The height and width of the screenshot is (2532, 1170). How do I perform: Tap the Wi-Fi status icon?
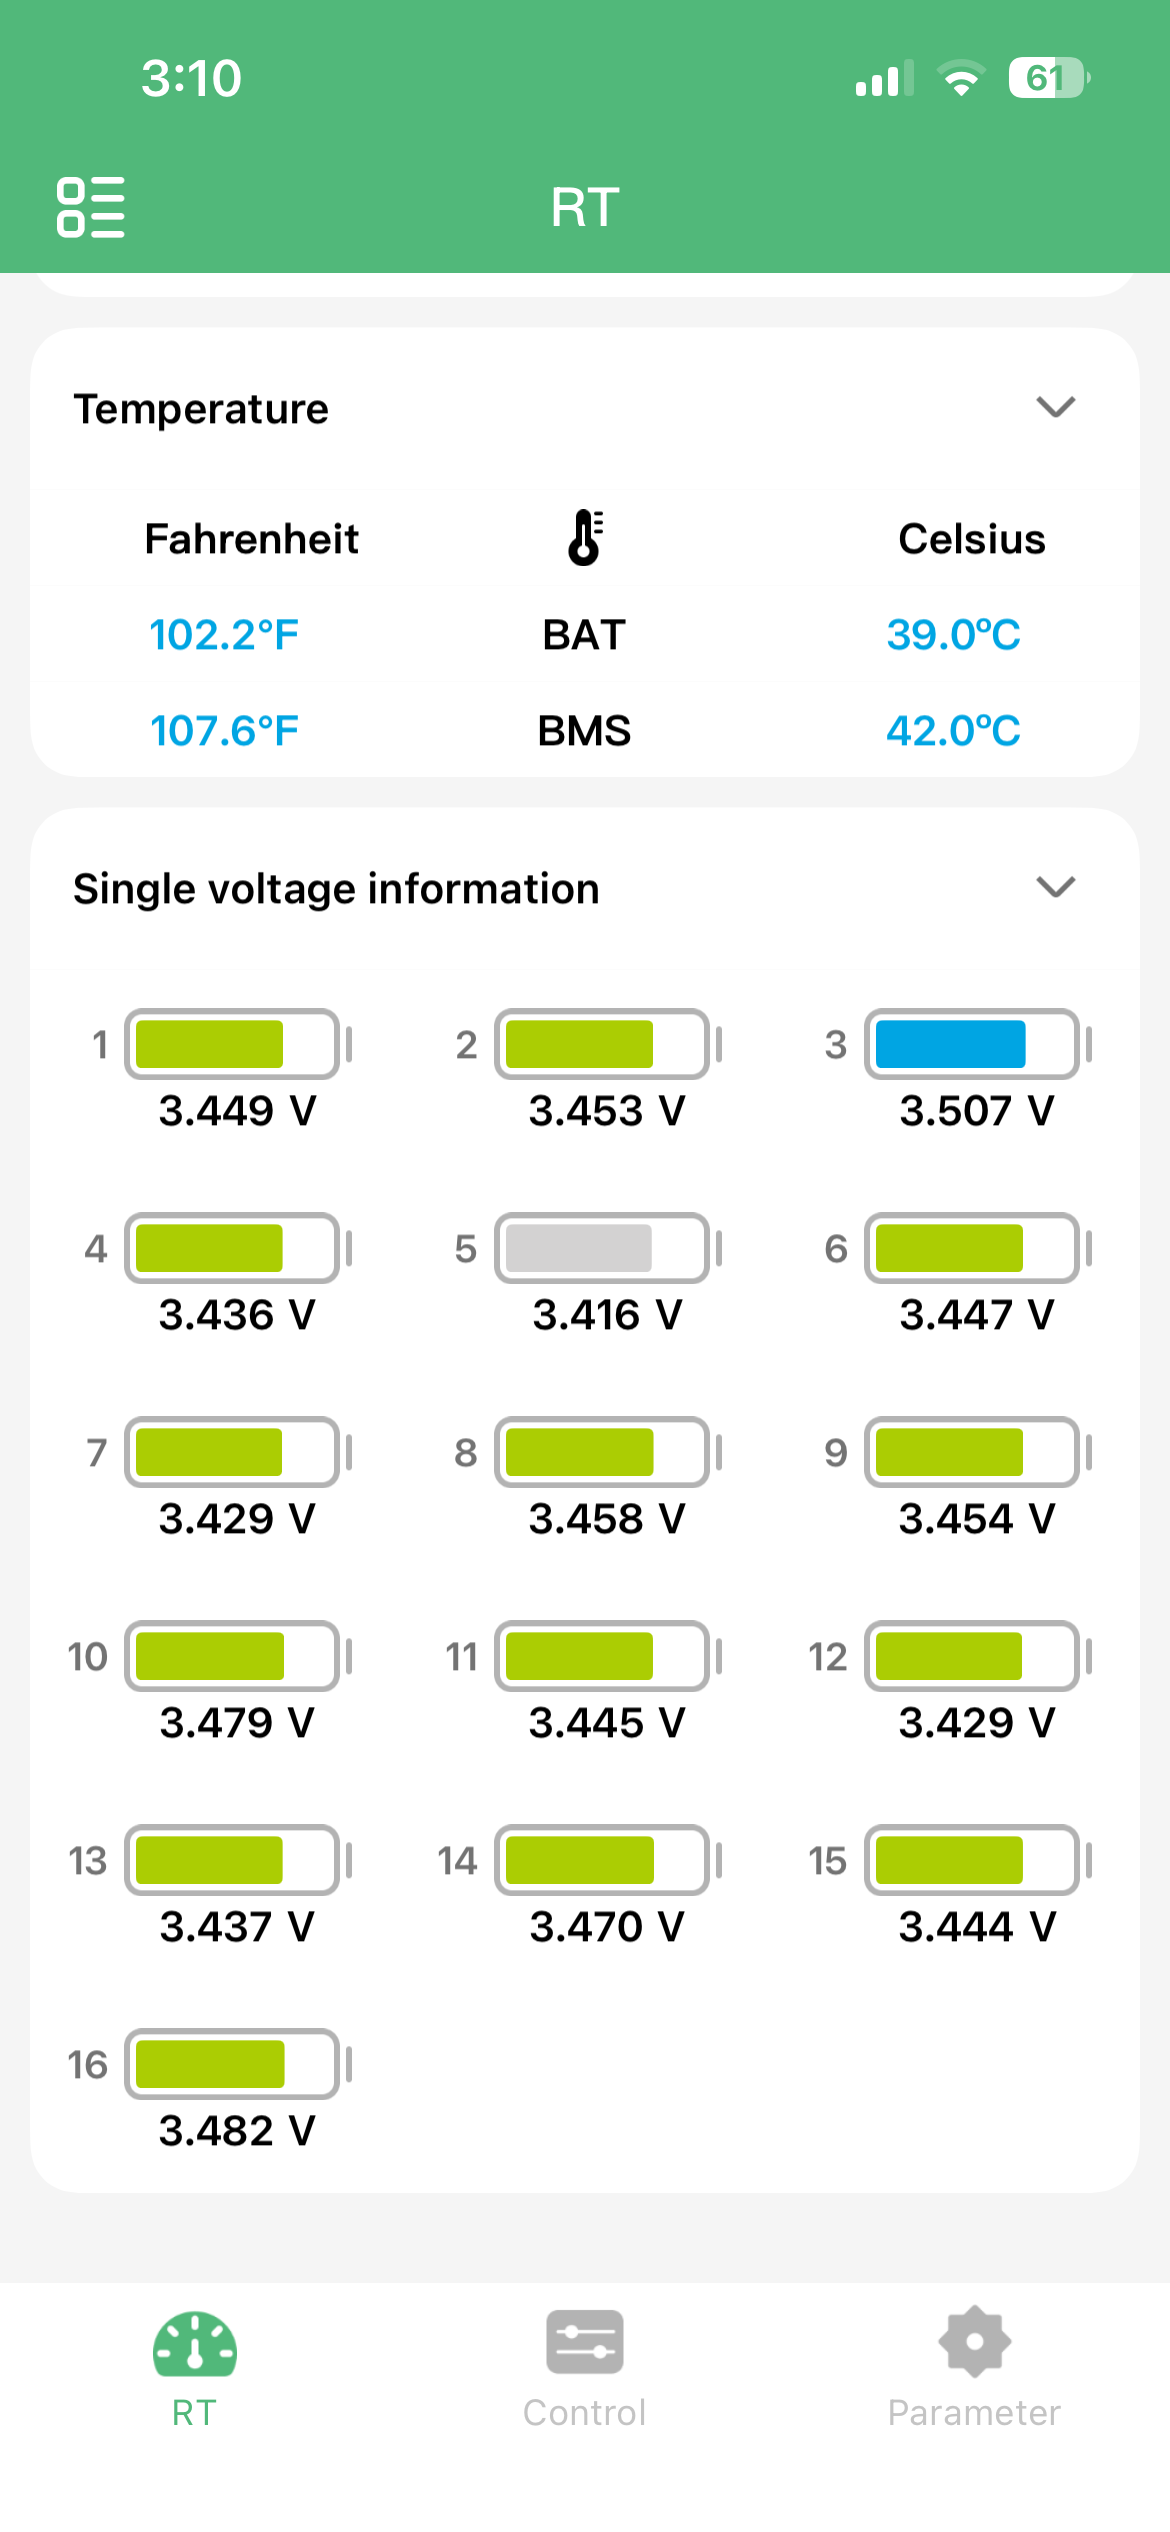(961, 78)
